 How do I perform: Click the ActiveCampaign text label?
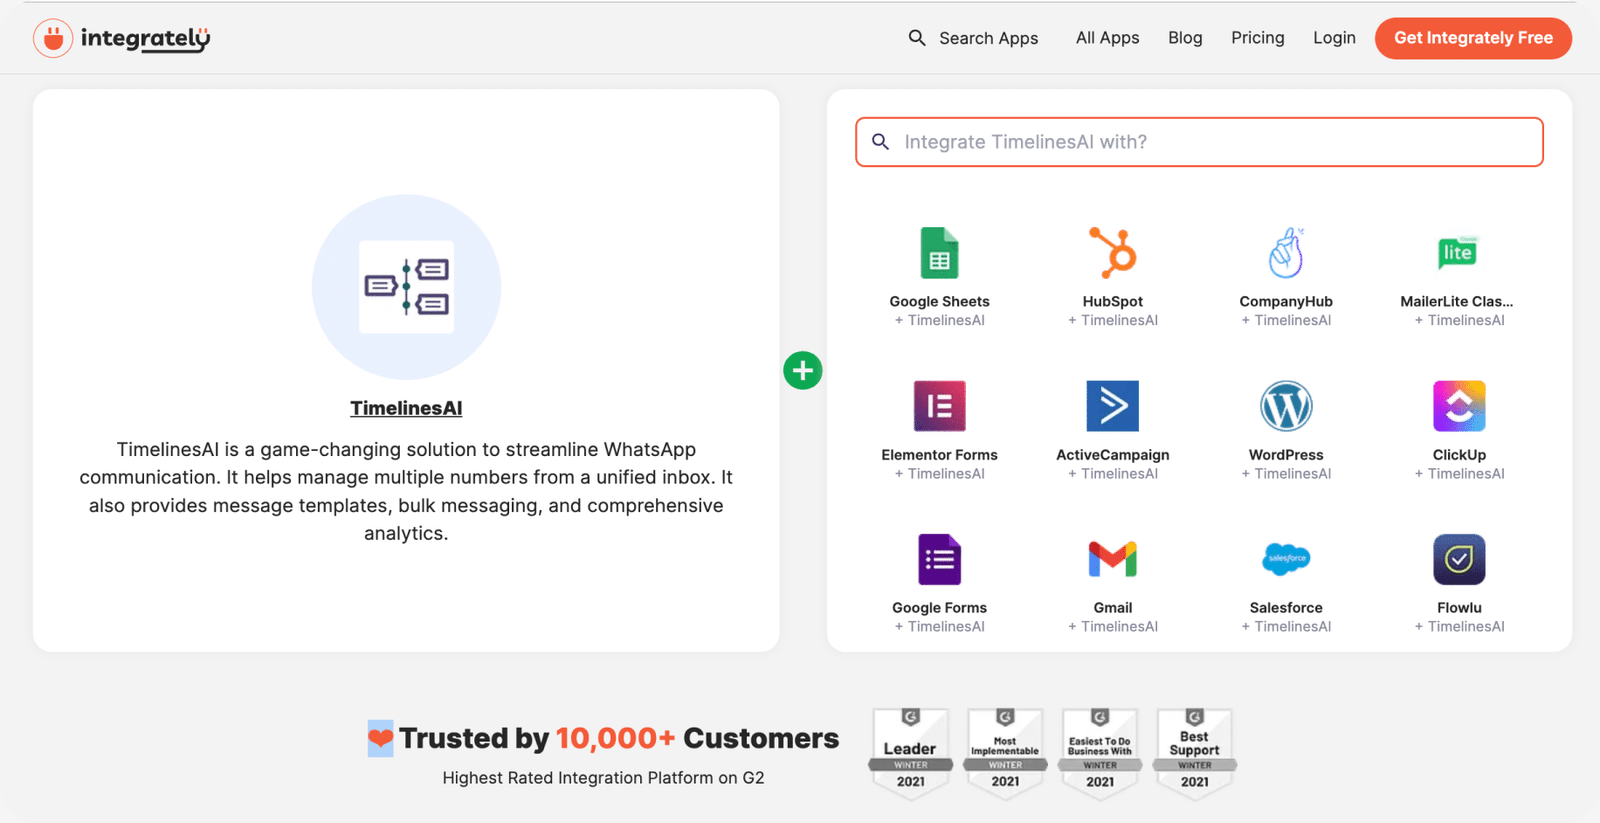(x=1113, y=454)
